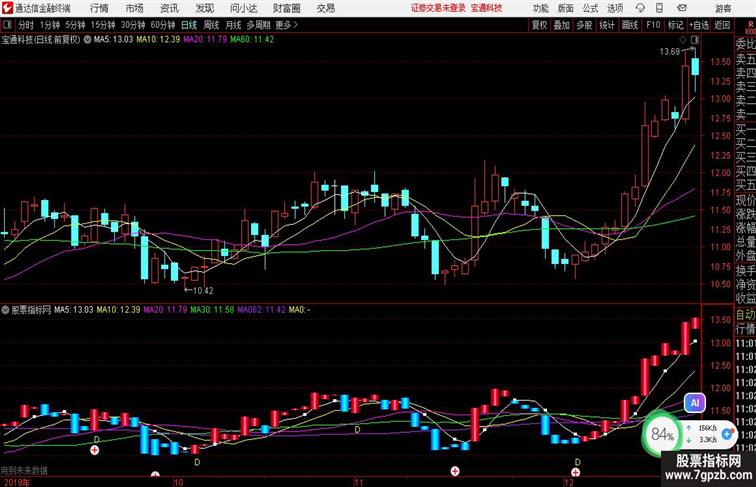Switch to 5分钟 period tab

click(x=75, y=25)
